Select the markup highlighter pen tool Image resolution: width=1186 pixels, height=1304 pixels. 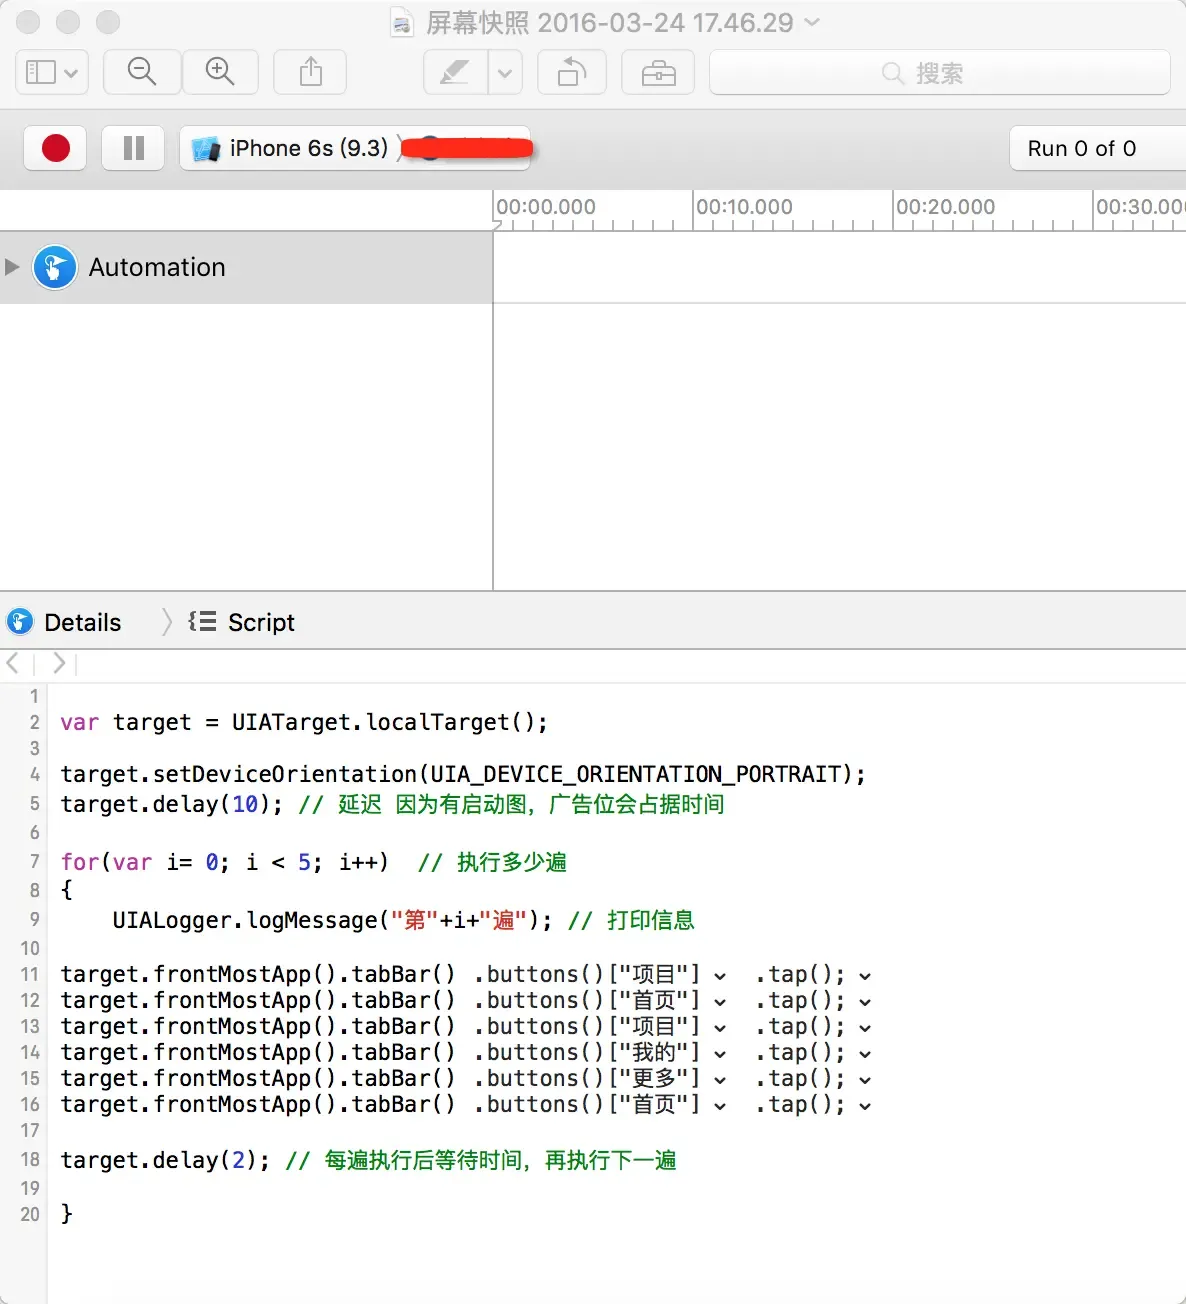click(455, 72)
